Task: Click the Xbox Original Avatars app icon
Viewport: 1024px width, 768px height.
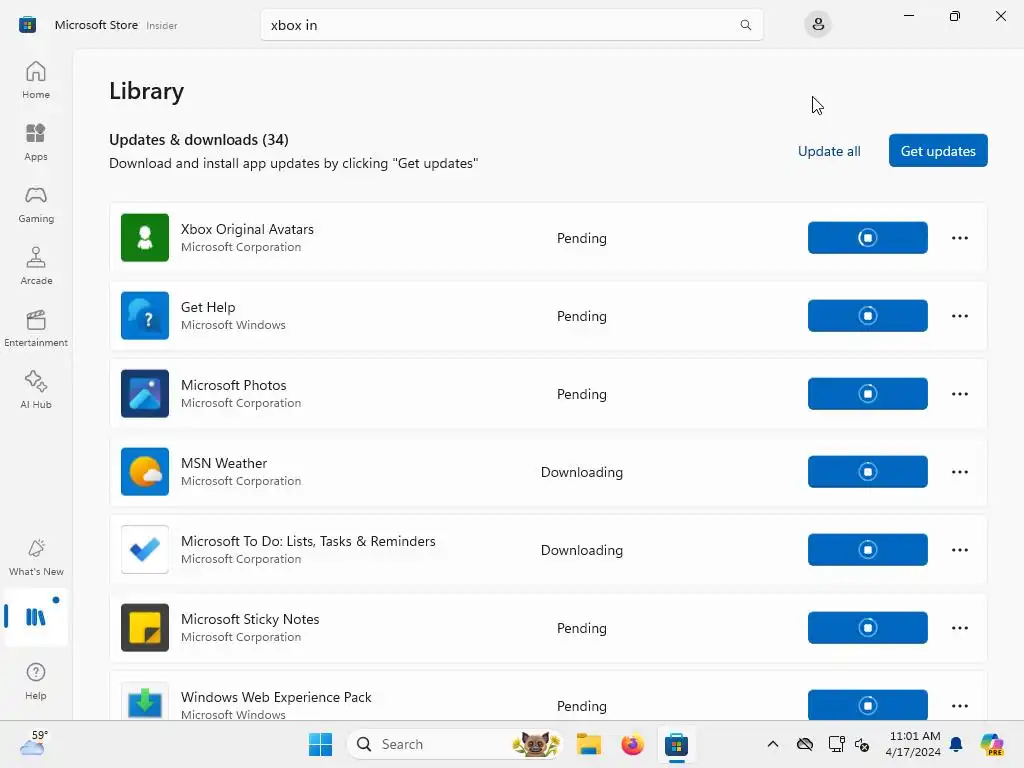Action: pyautogui.click(x=145, y=238)
